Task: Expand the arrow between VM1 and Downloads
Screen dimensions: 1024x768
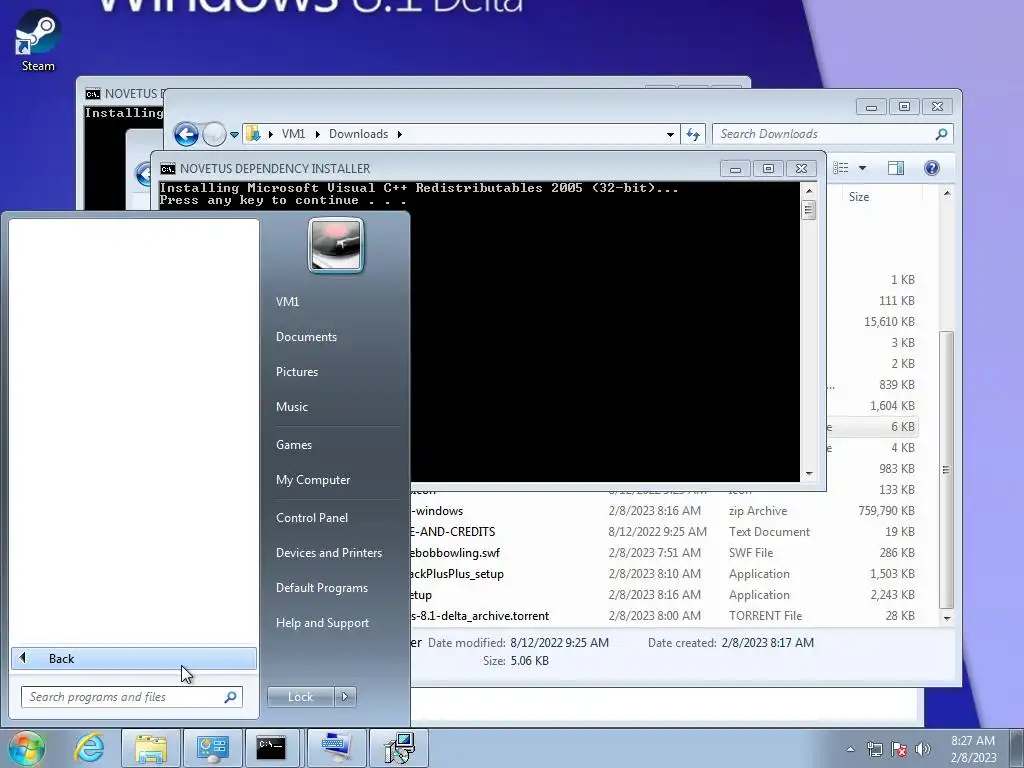Action: coord(317,135)
